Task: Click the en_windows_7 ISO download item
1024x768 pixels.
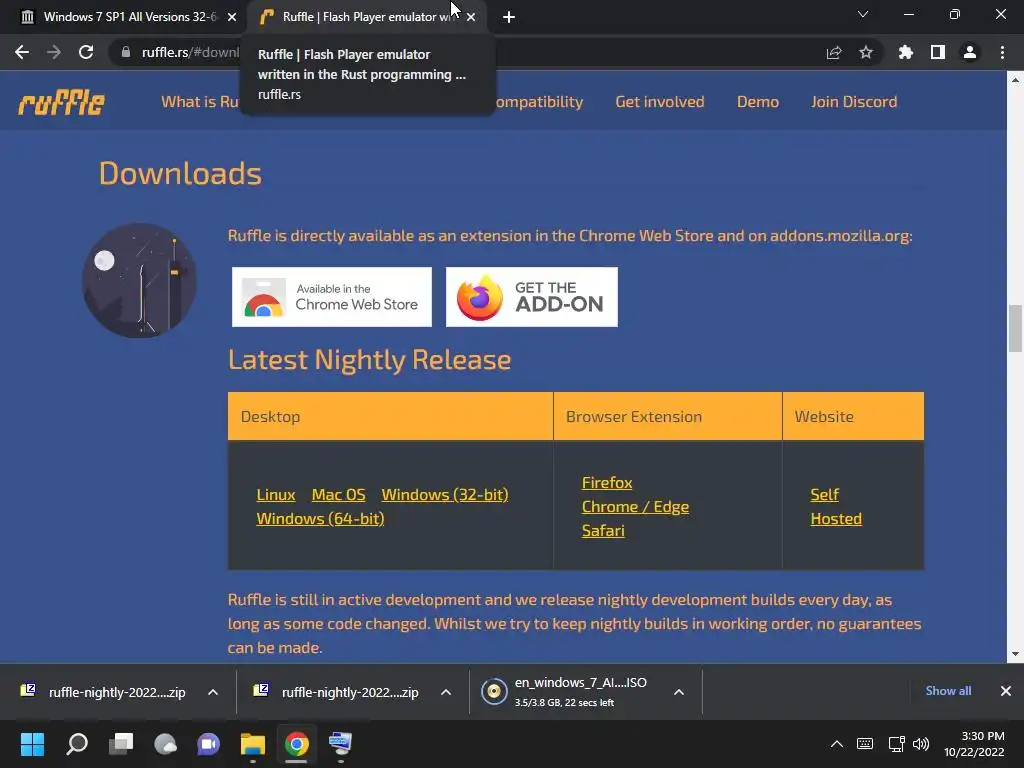Action: tap(566, 692)
